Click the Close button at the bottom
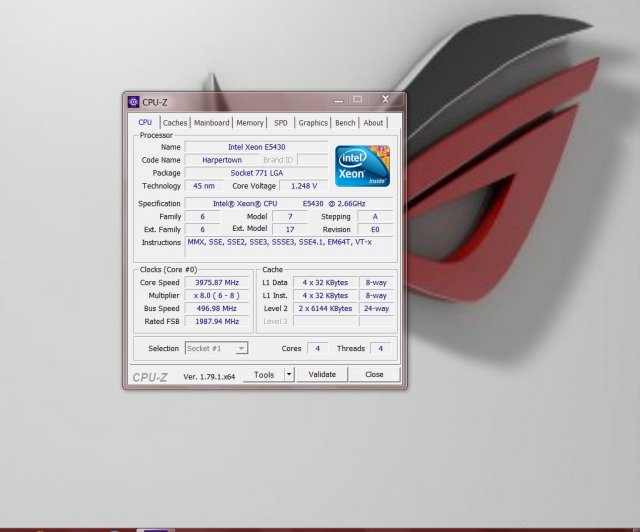 pos(374,375)
